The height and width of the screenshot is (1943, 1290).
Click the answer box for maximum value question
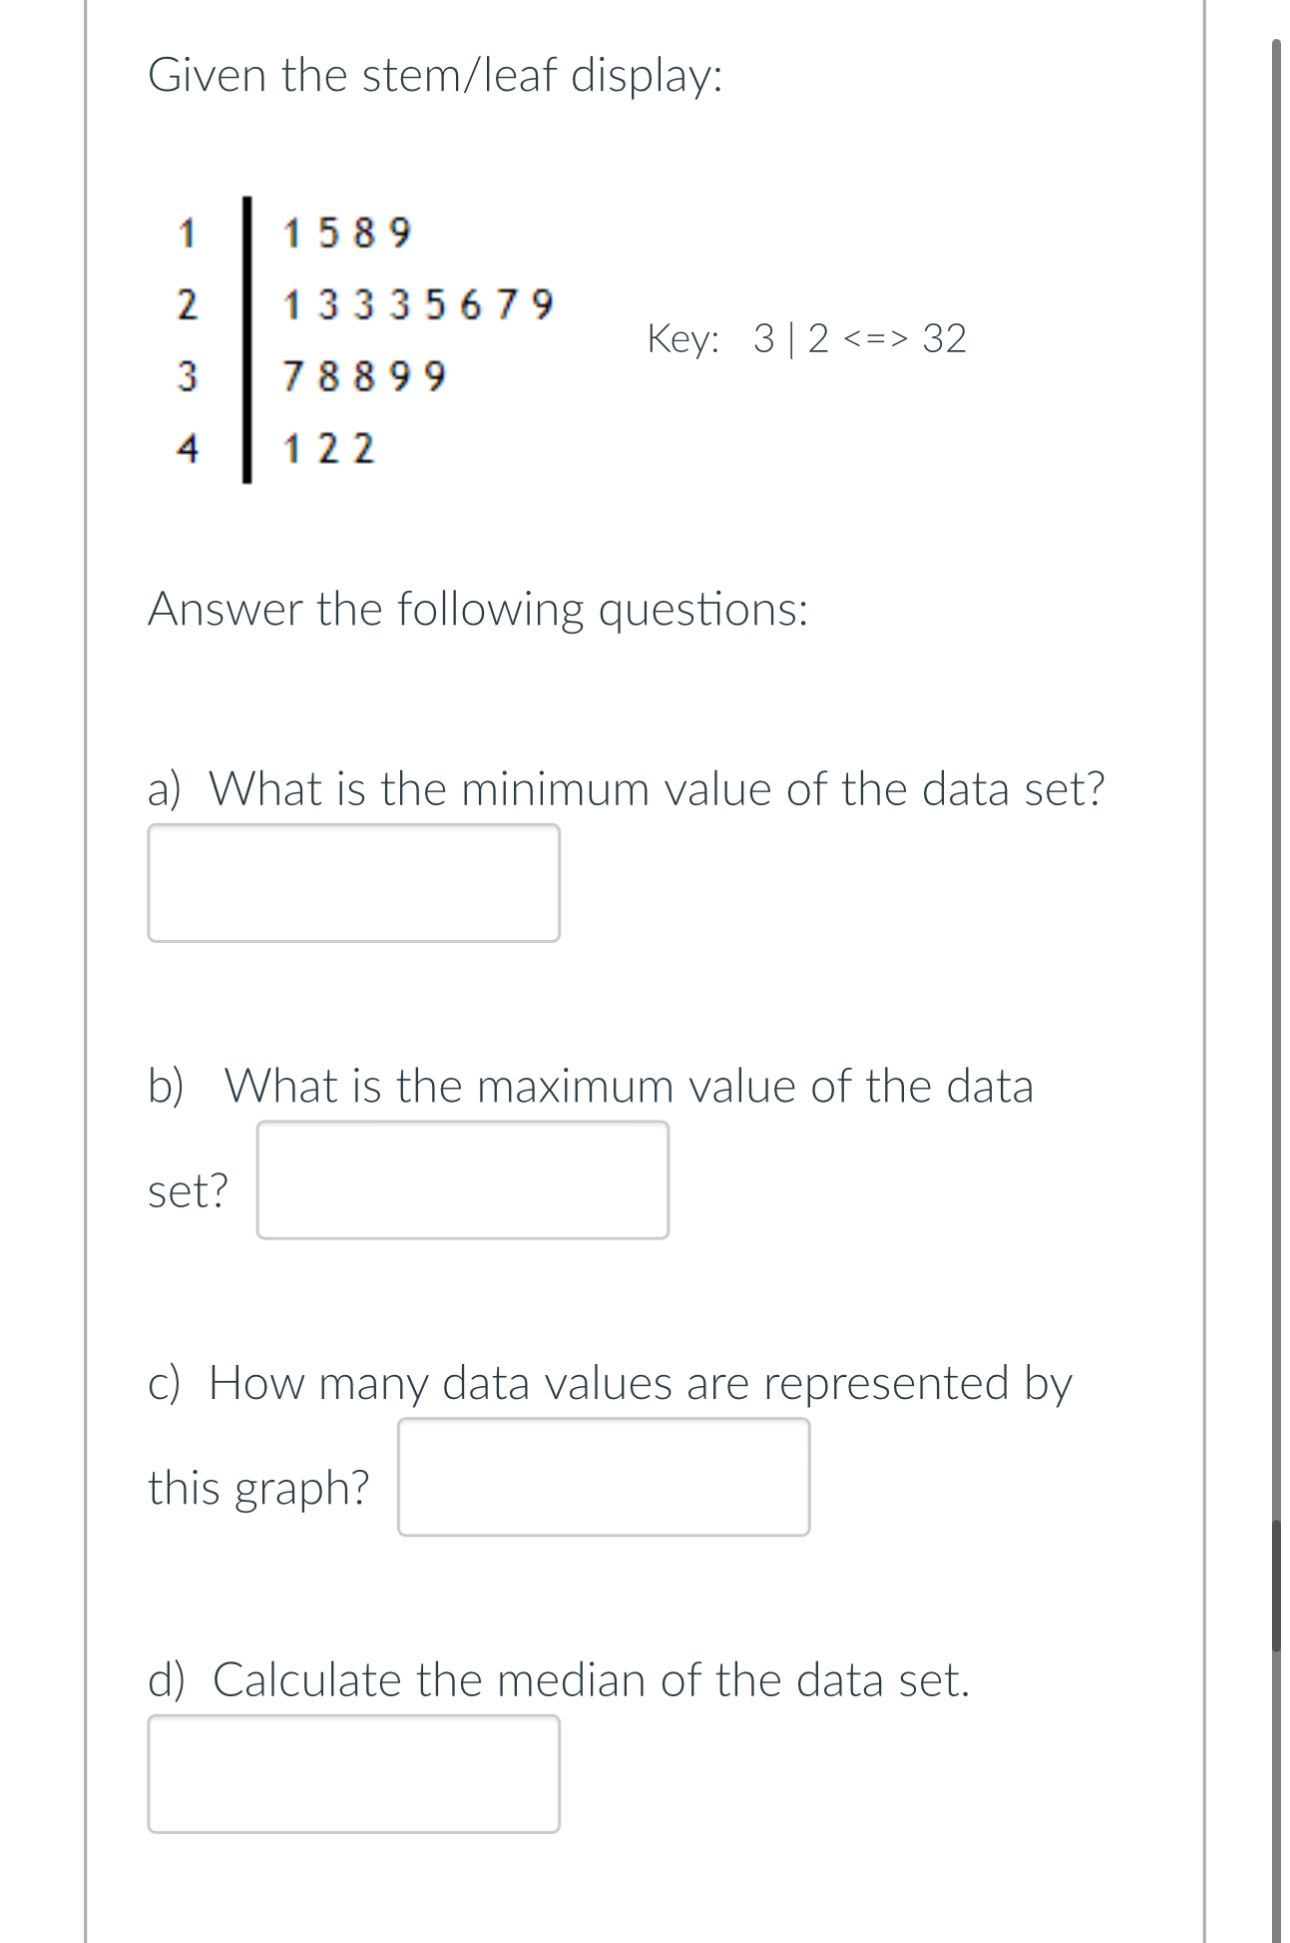click(x=463, y=1180)
